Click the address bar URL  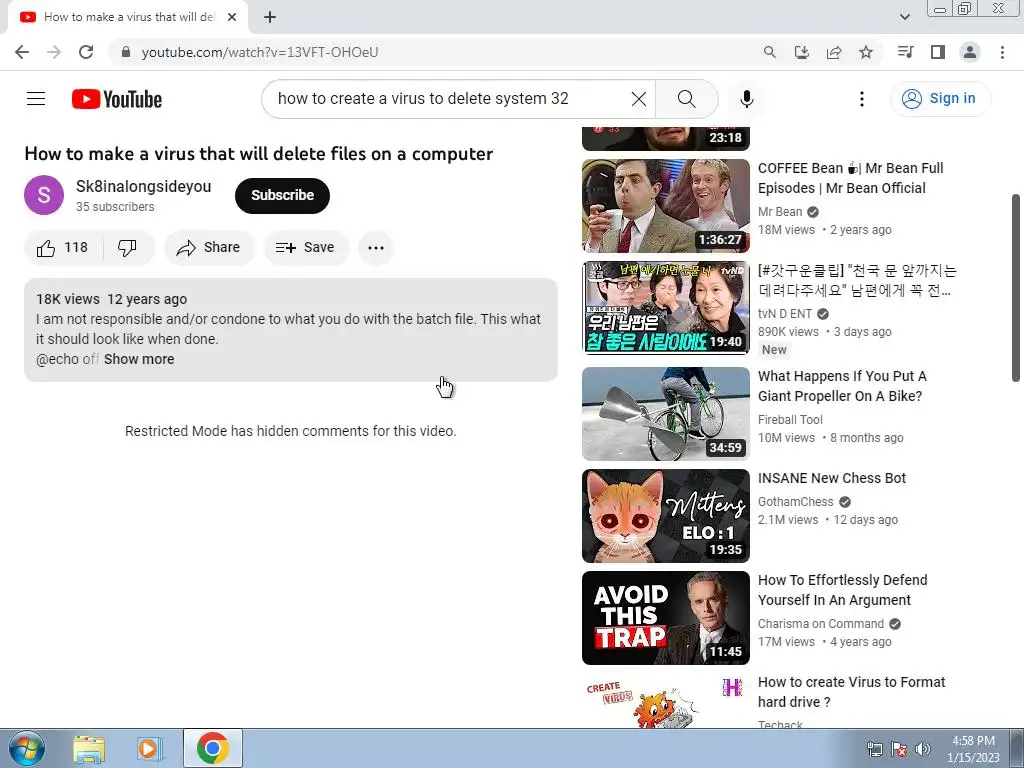point(260,52)
